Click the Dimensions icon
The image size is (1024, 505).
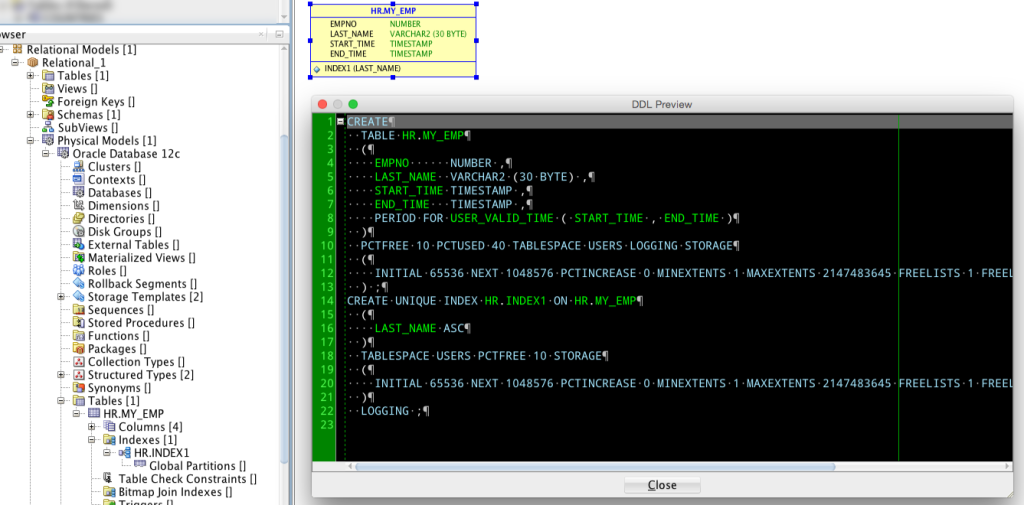pos(78,206)
